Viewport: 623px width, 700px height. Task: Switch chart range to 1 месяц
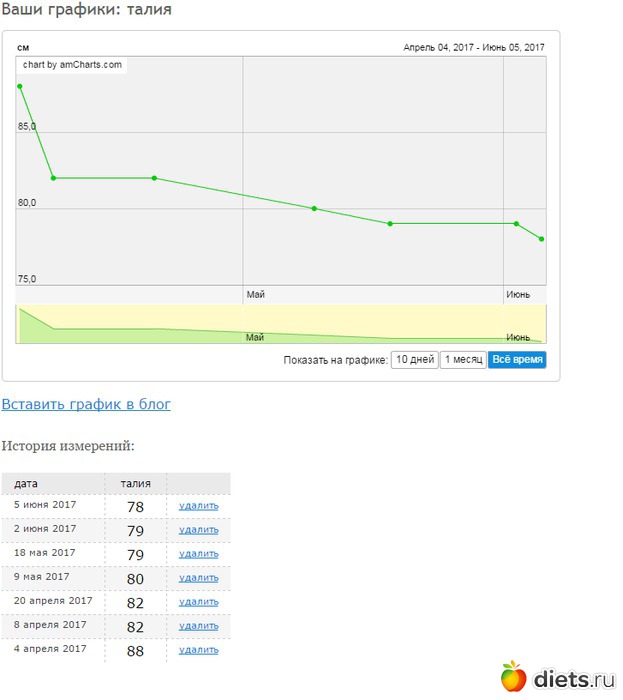click(x=463, y=360)
